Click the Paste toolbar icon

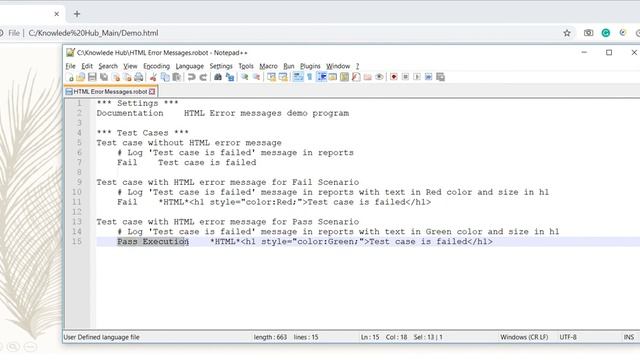point(177,77)
